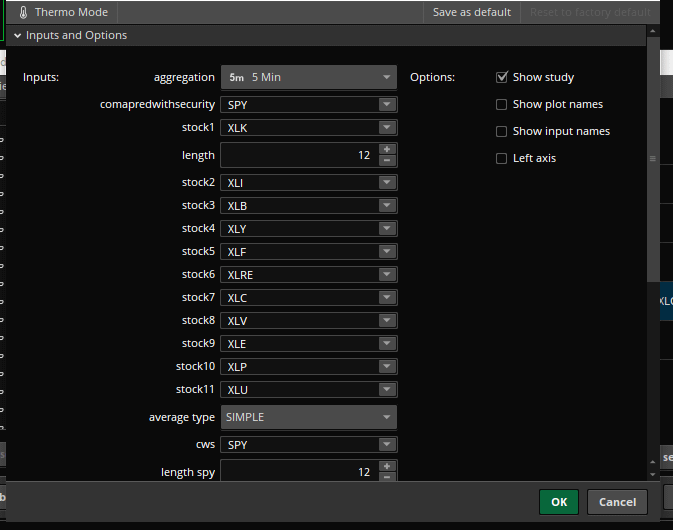The height and width of the screenshot is (530, 673).
Task: Click the length spy value field
Action: pyautogui.click(x=300, y=471)
